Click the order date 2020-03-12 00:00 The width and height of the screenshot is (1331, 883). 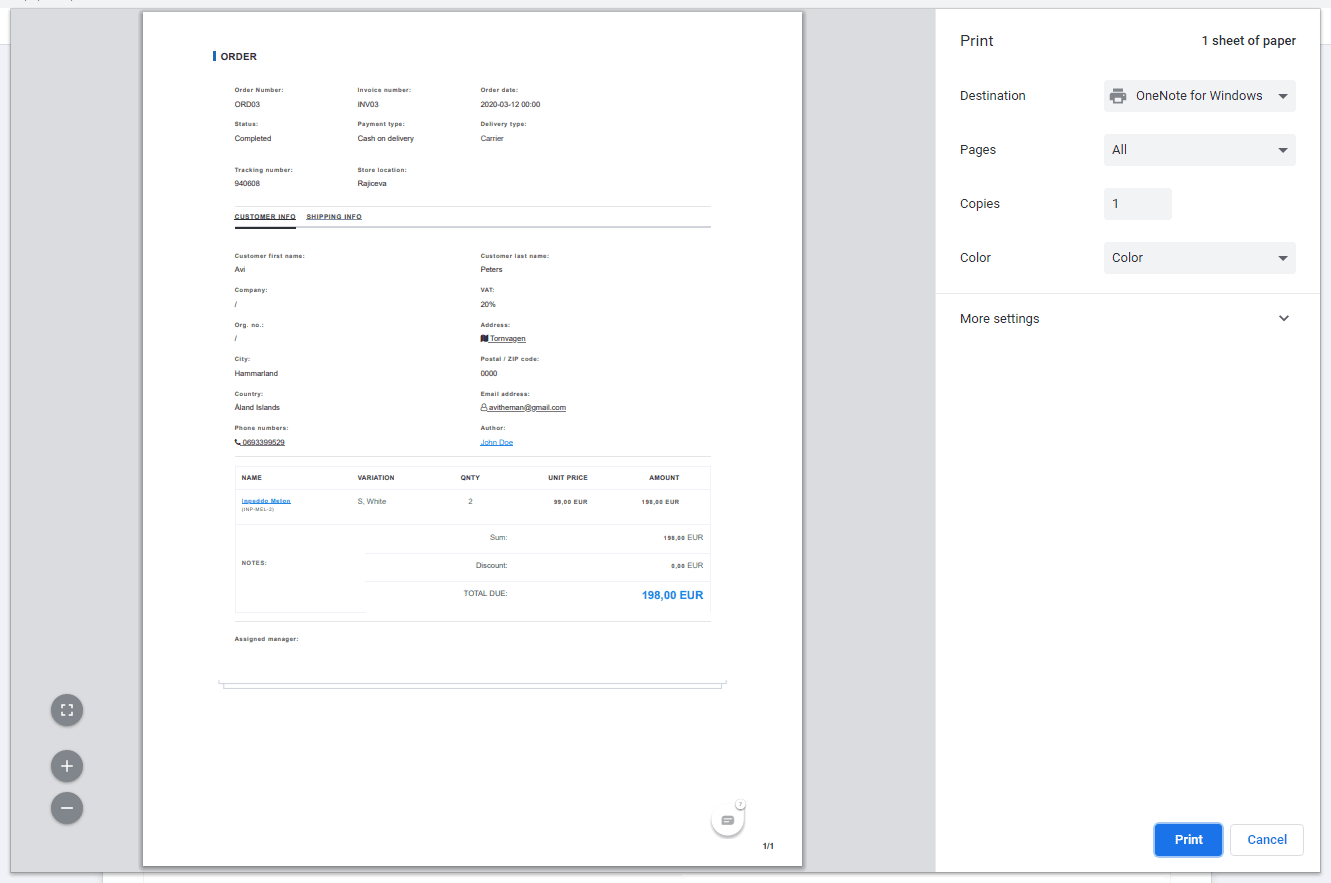[x=510, y=104]
